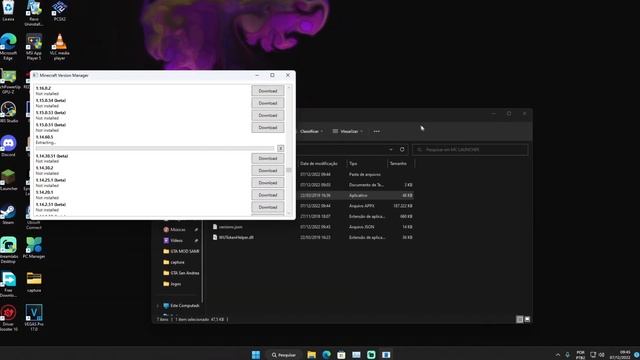Download Minecraft version 1.16.0.2

click(268, 91)
